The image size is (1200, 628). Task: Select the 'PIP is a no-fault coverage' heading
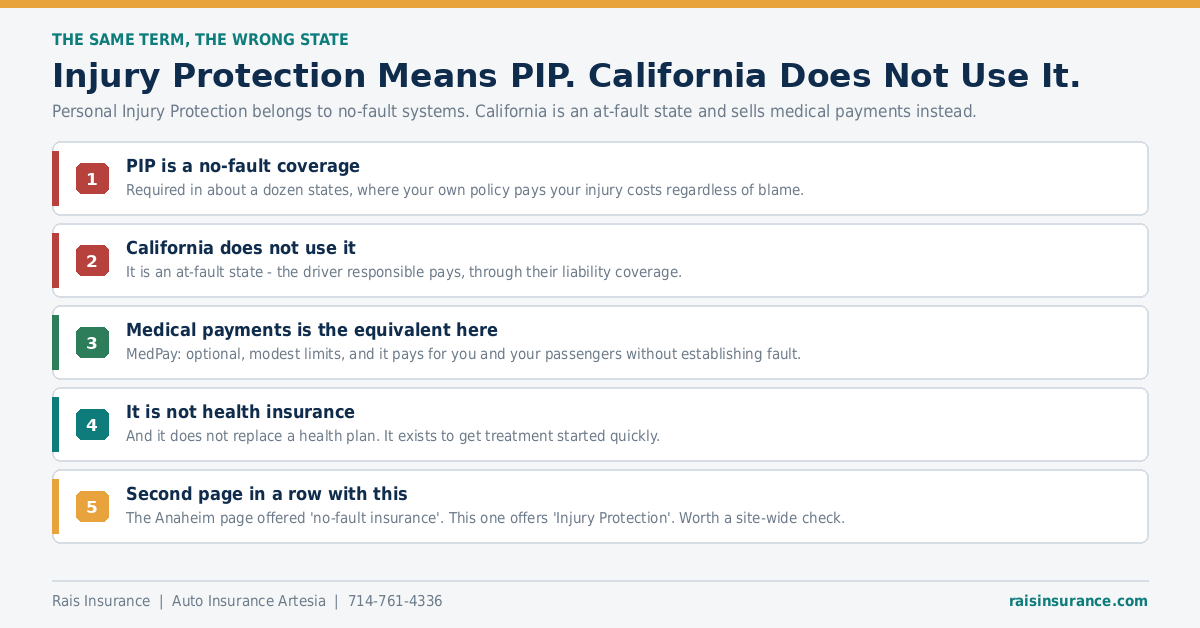[x=243, y=166]
